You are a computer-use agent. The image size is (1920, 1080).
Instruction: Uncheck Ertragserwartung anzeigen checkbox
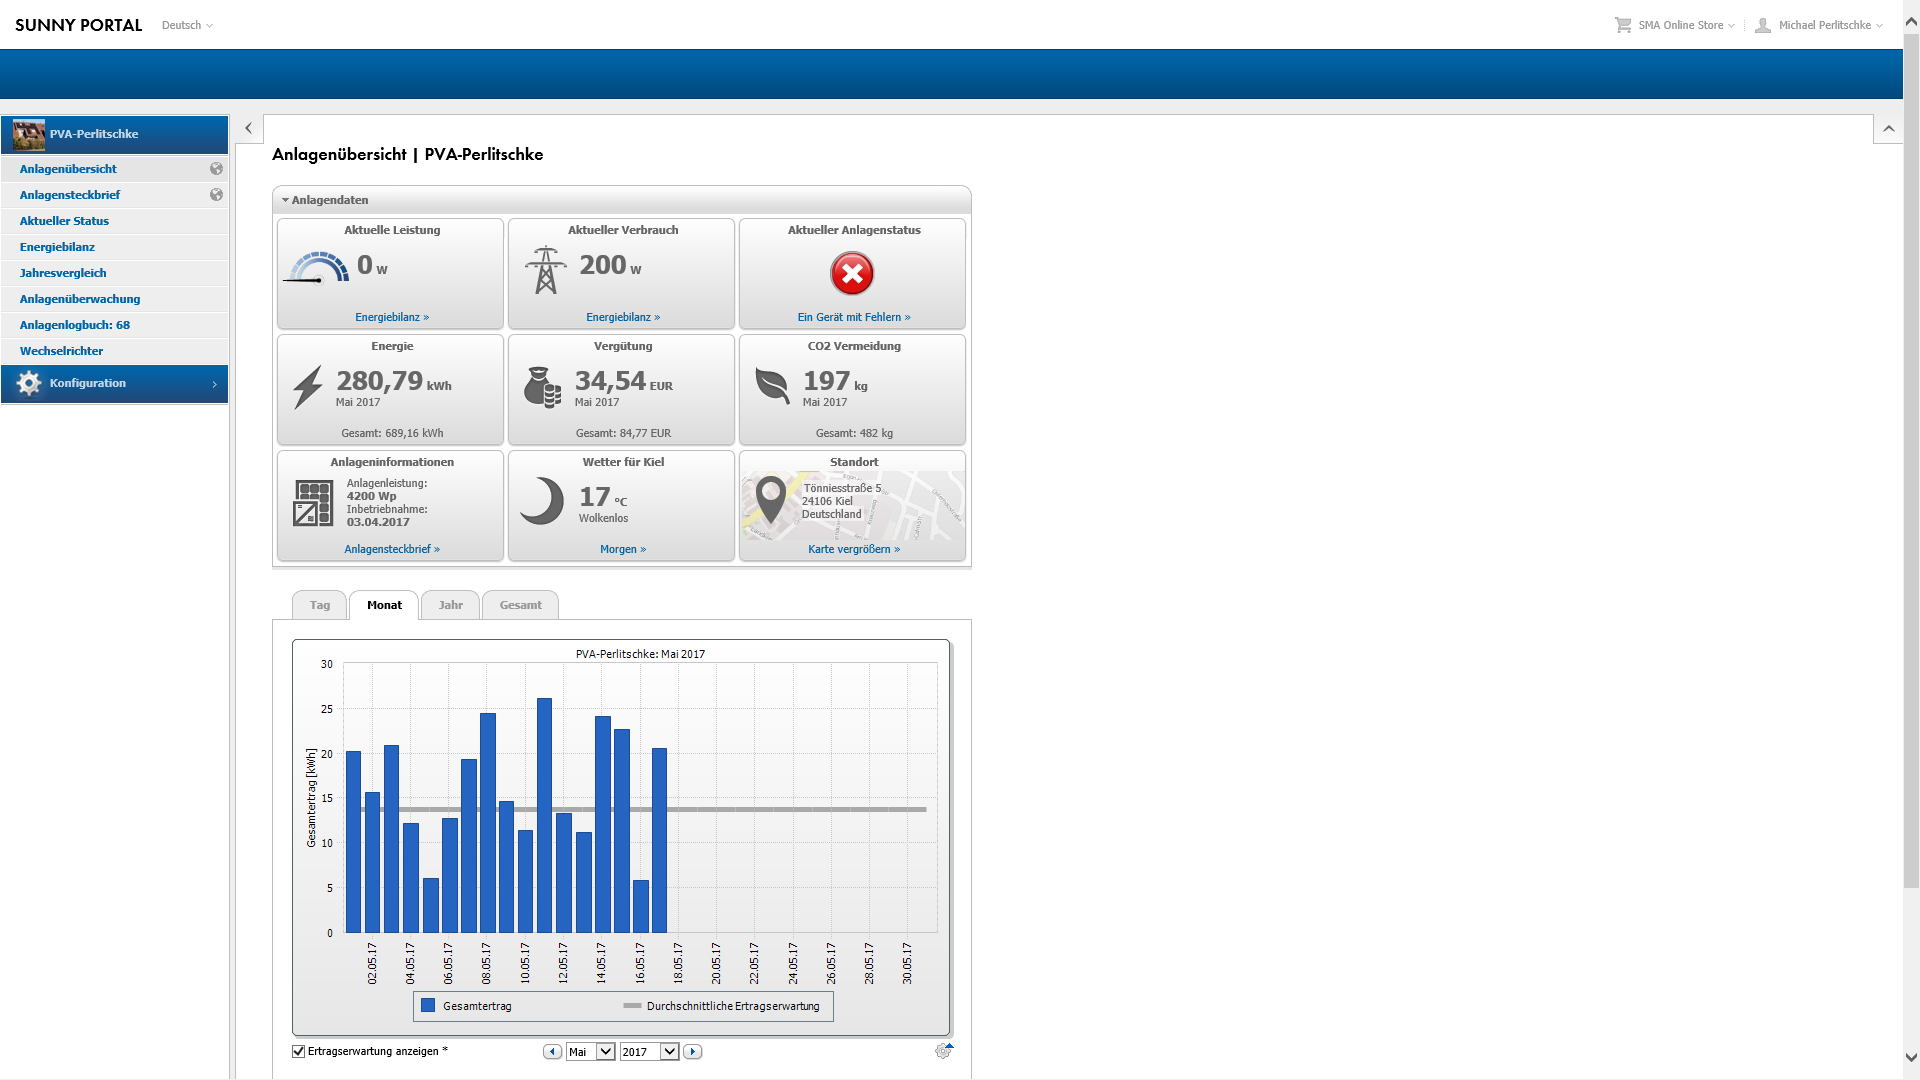click(298, 1051)
